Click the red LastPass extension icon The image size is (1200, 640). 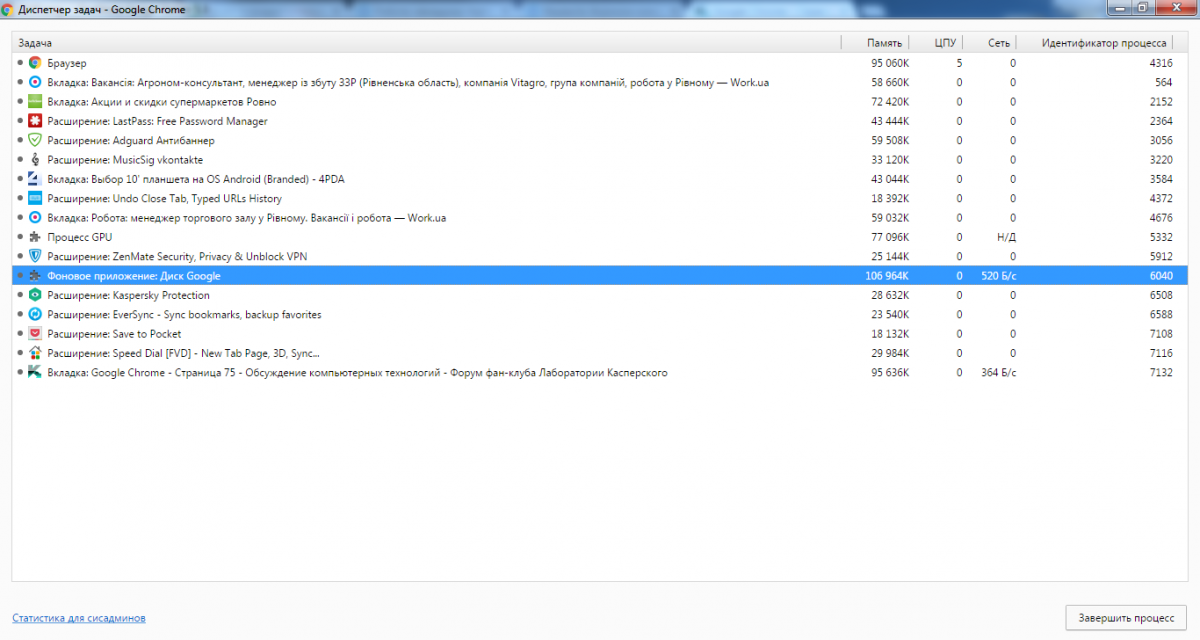click(x=34, y=121)
